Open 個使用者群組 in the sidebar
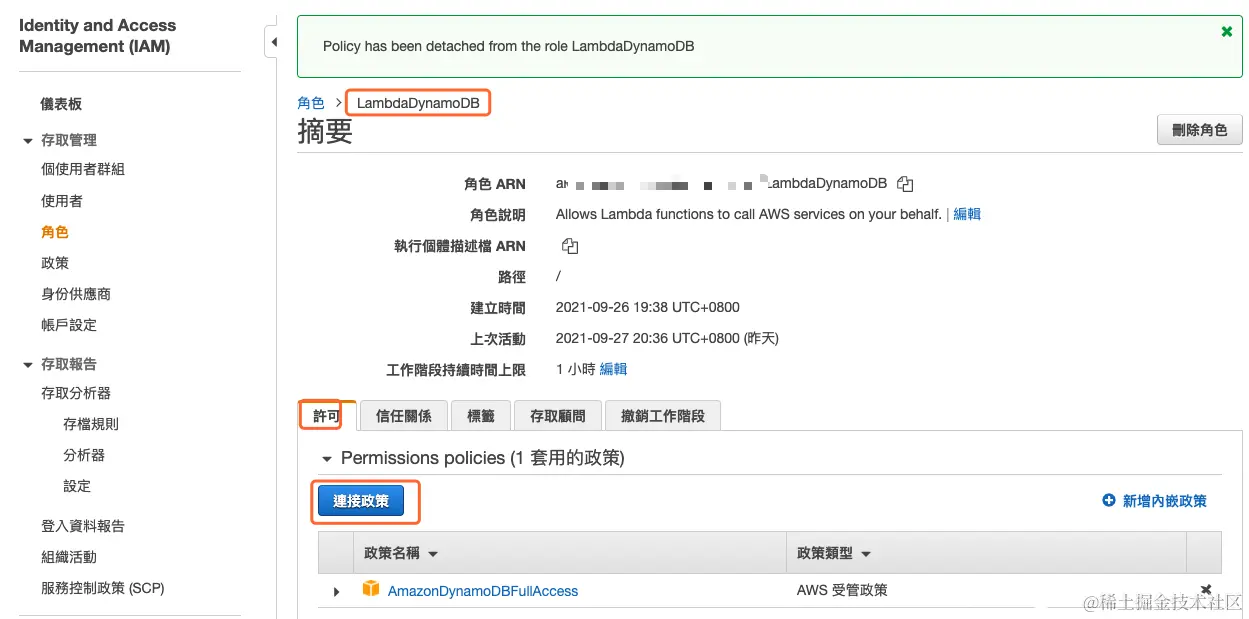The height and width of the screenshot is (619, 1249). (x=83, y=169)
